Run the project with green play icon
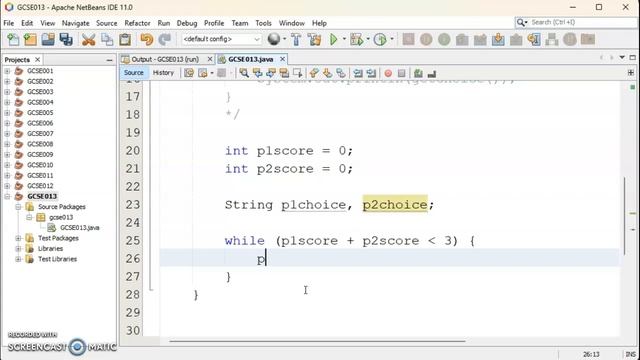Image resolution: width=640 pixels, height=360 pixels. tap(334, 40)
